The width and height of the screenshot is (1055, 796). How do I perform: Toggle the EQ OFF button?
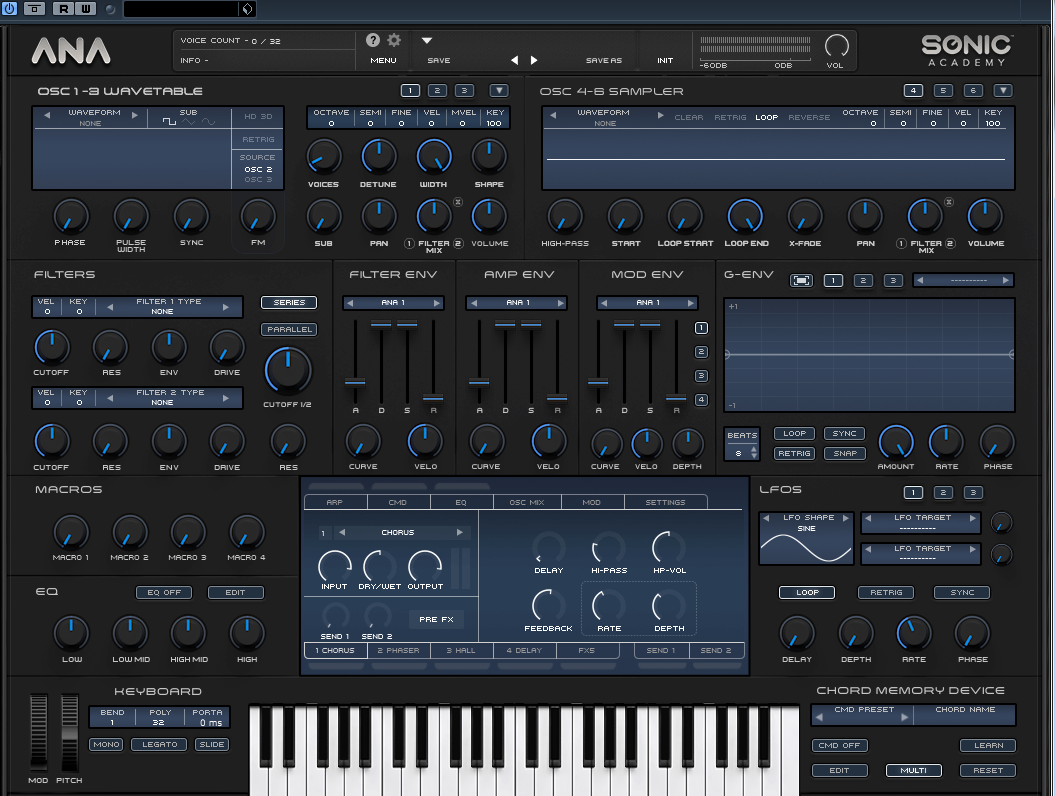164,592
